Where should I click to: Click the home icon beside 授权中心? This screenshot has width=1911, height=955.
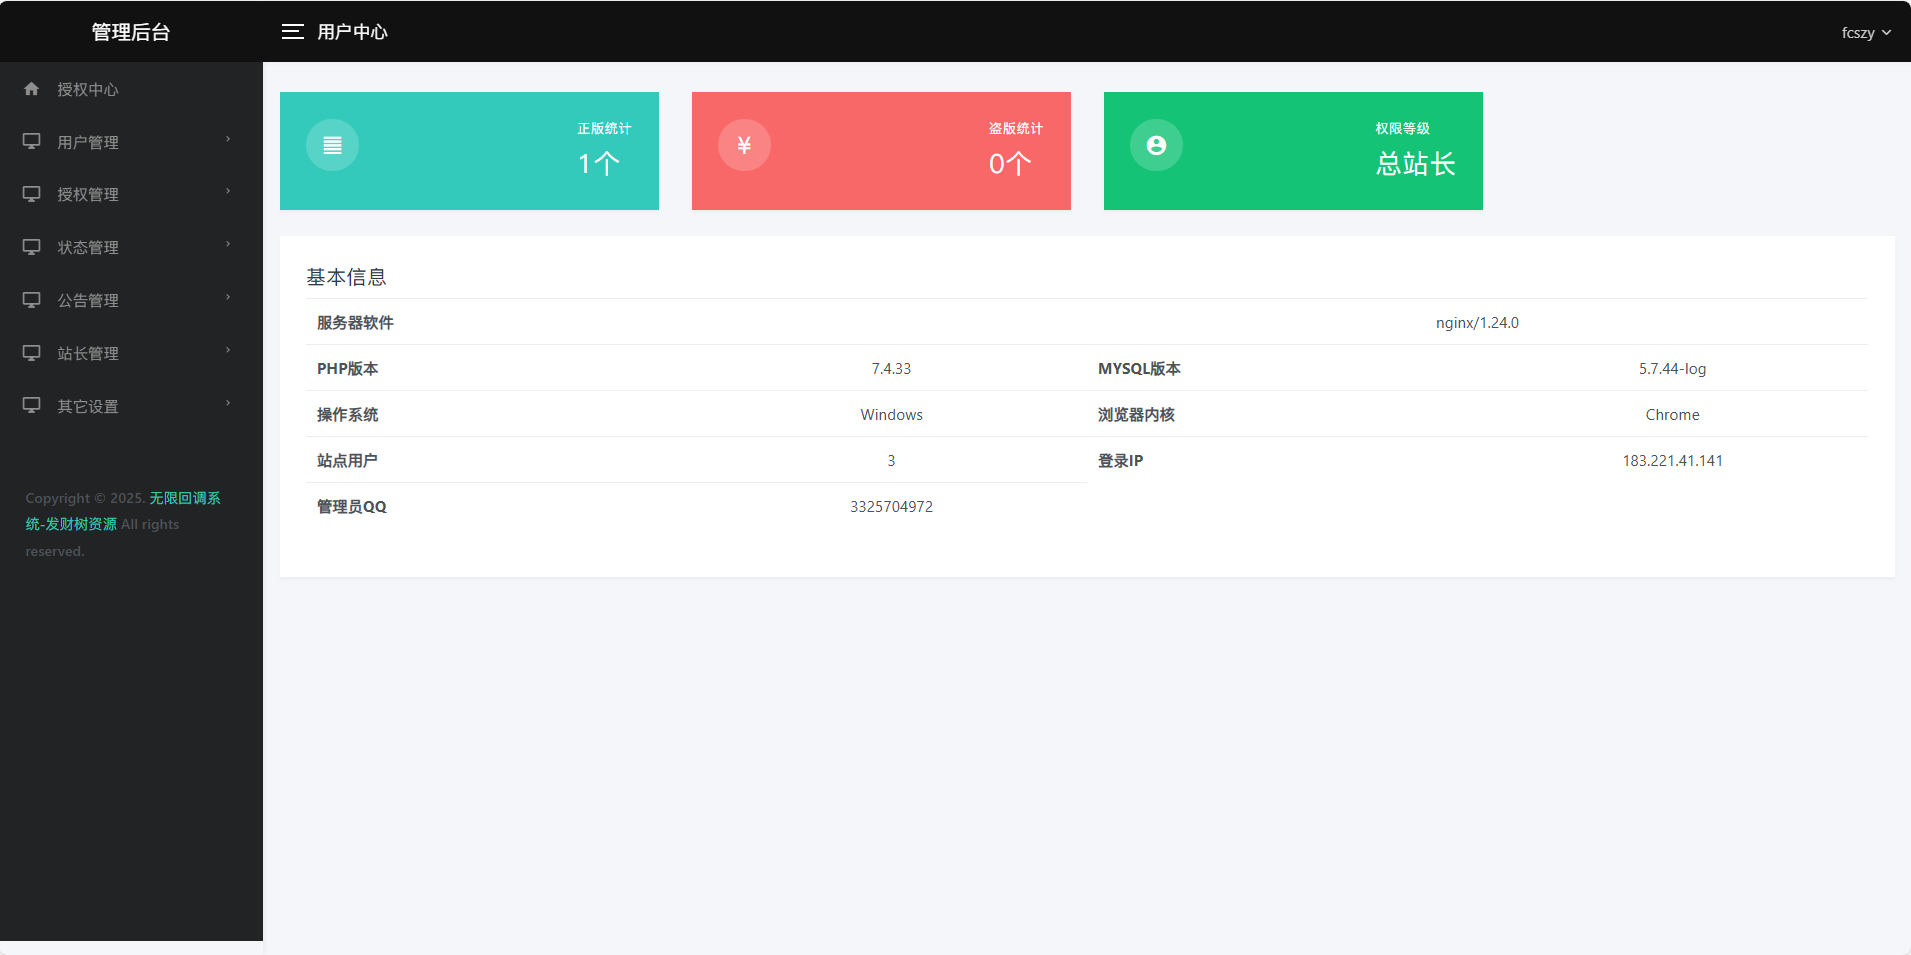pos(32,89)
